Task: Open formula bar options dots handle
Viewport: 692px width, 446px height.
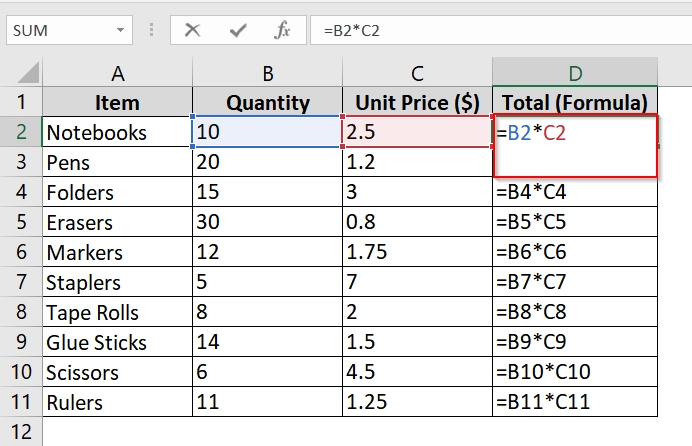Action: click(x=151, y=30)
